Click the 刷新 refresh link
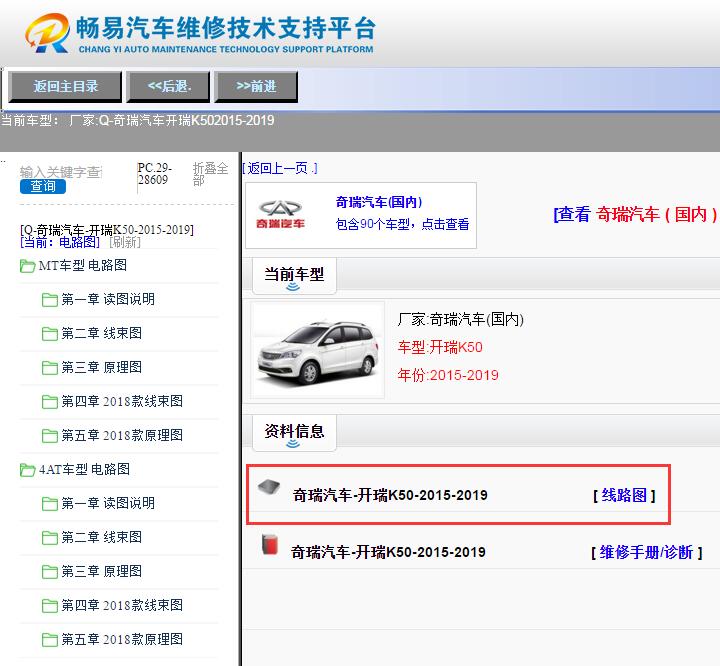 [125, 242]
